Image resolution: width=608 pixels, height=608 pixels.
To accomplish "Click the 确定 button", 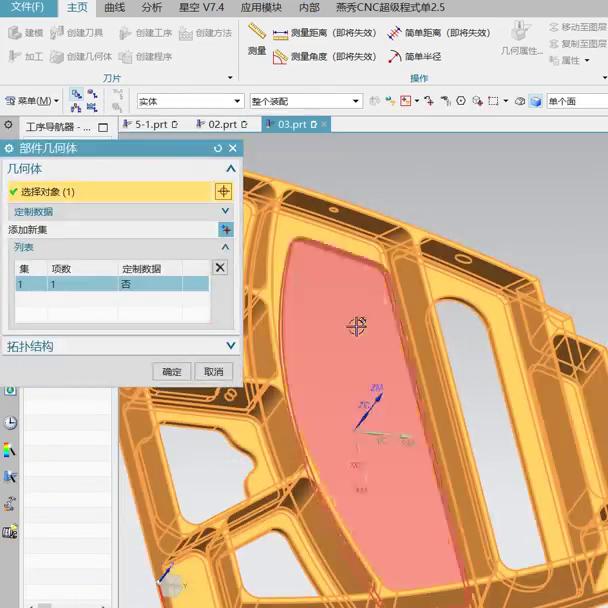I will [x=172, y=371].
